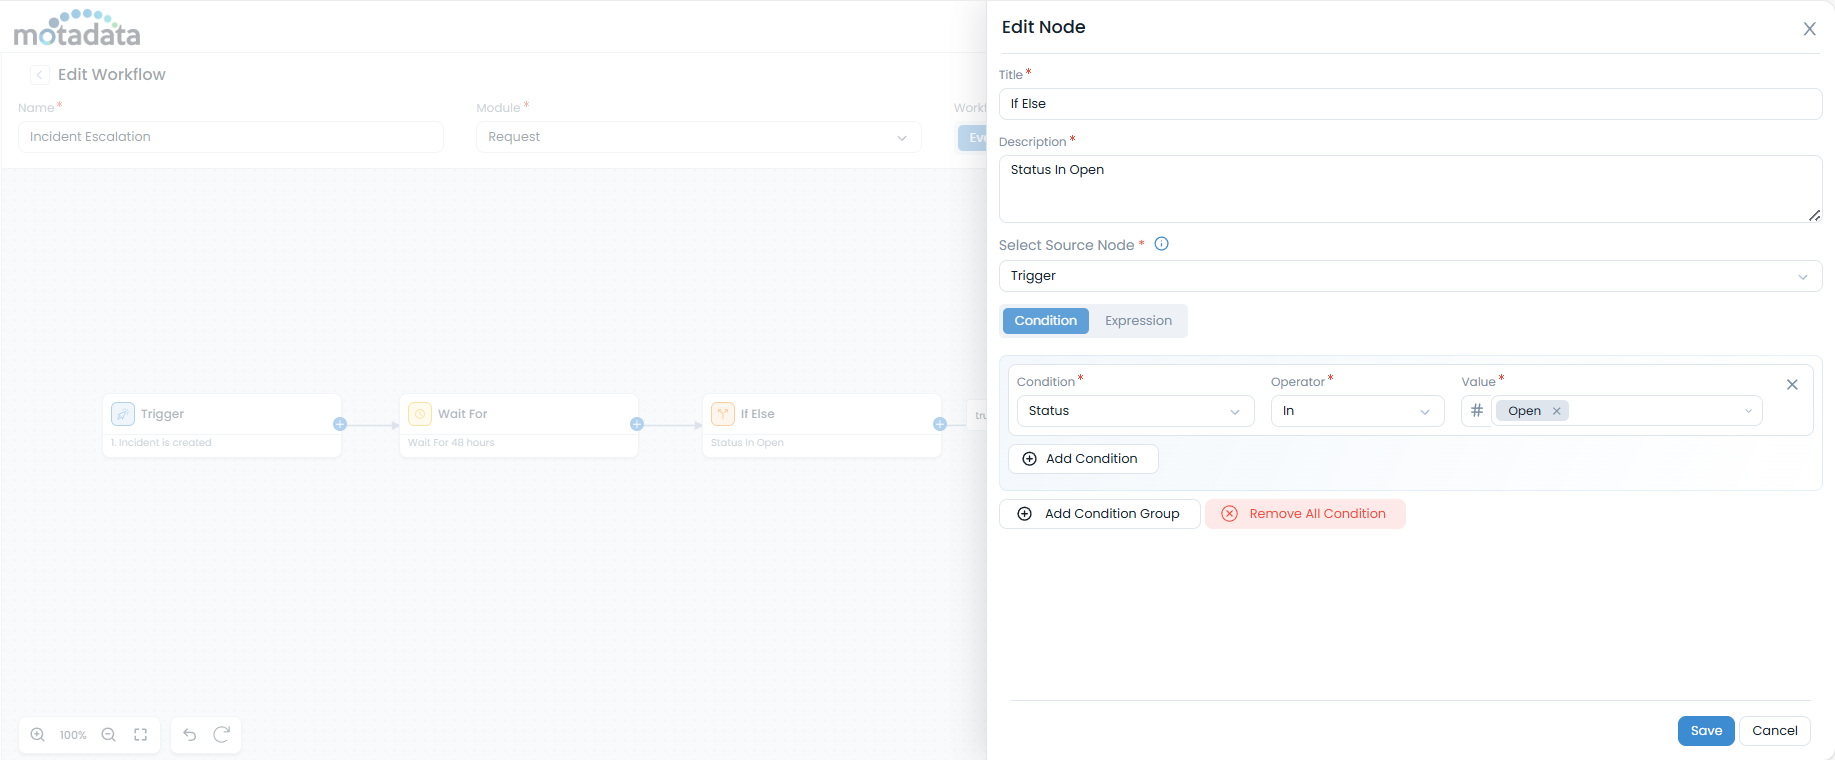Click the Save button
Viewport: 1835px width, 760px height.
pos(1705,731)
